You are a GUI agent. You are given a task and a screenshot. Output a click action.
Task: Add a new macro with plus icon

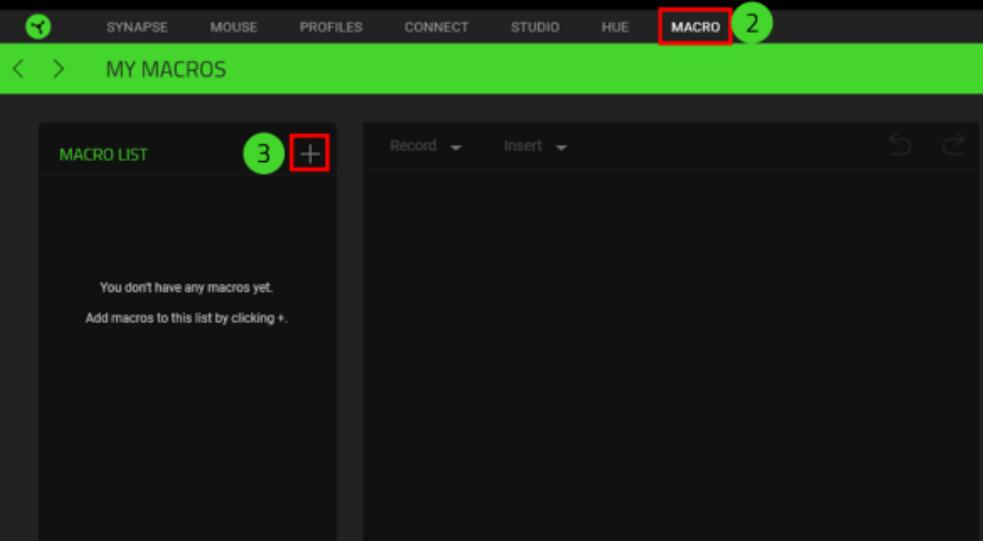click(310, 154)
